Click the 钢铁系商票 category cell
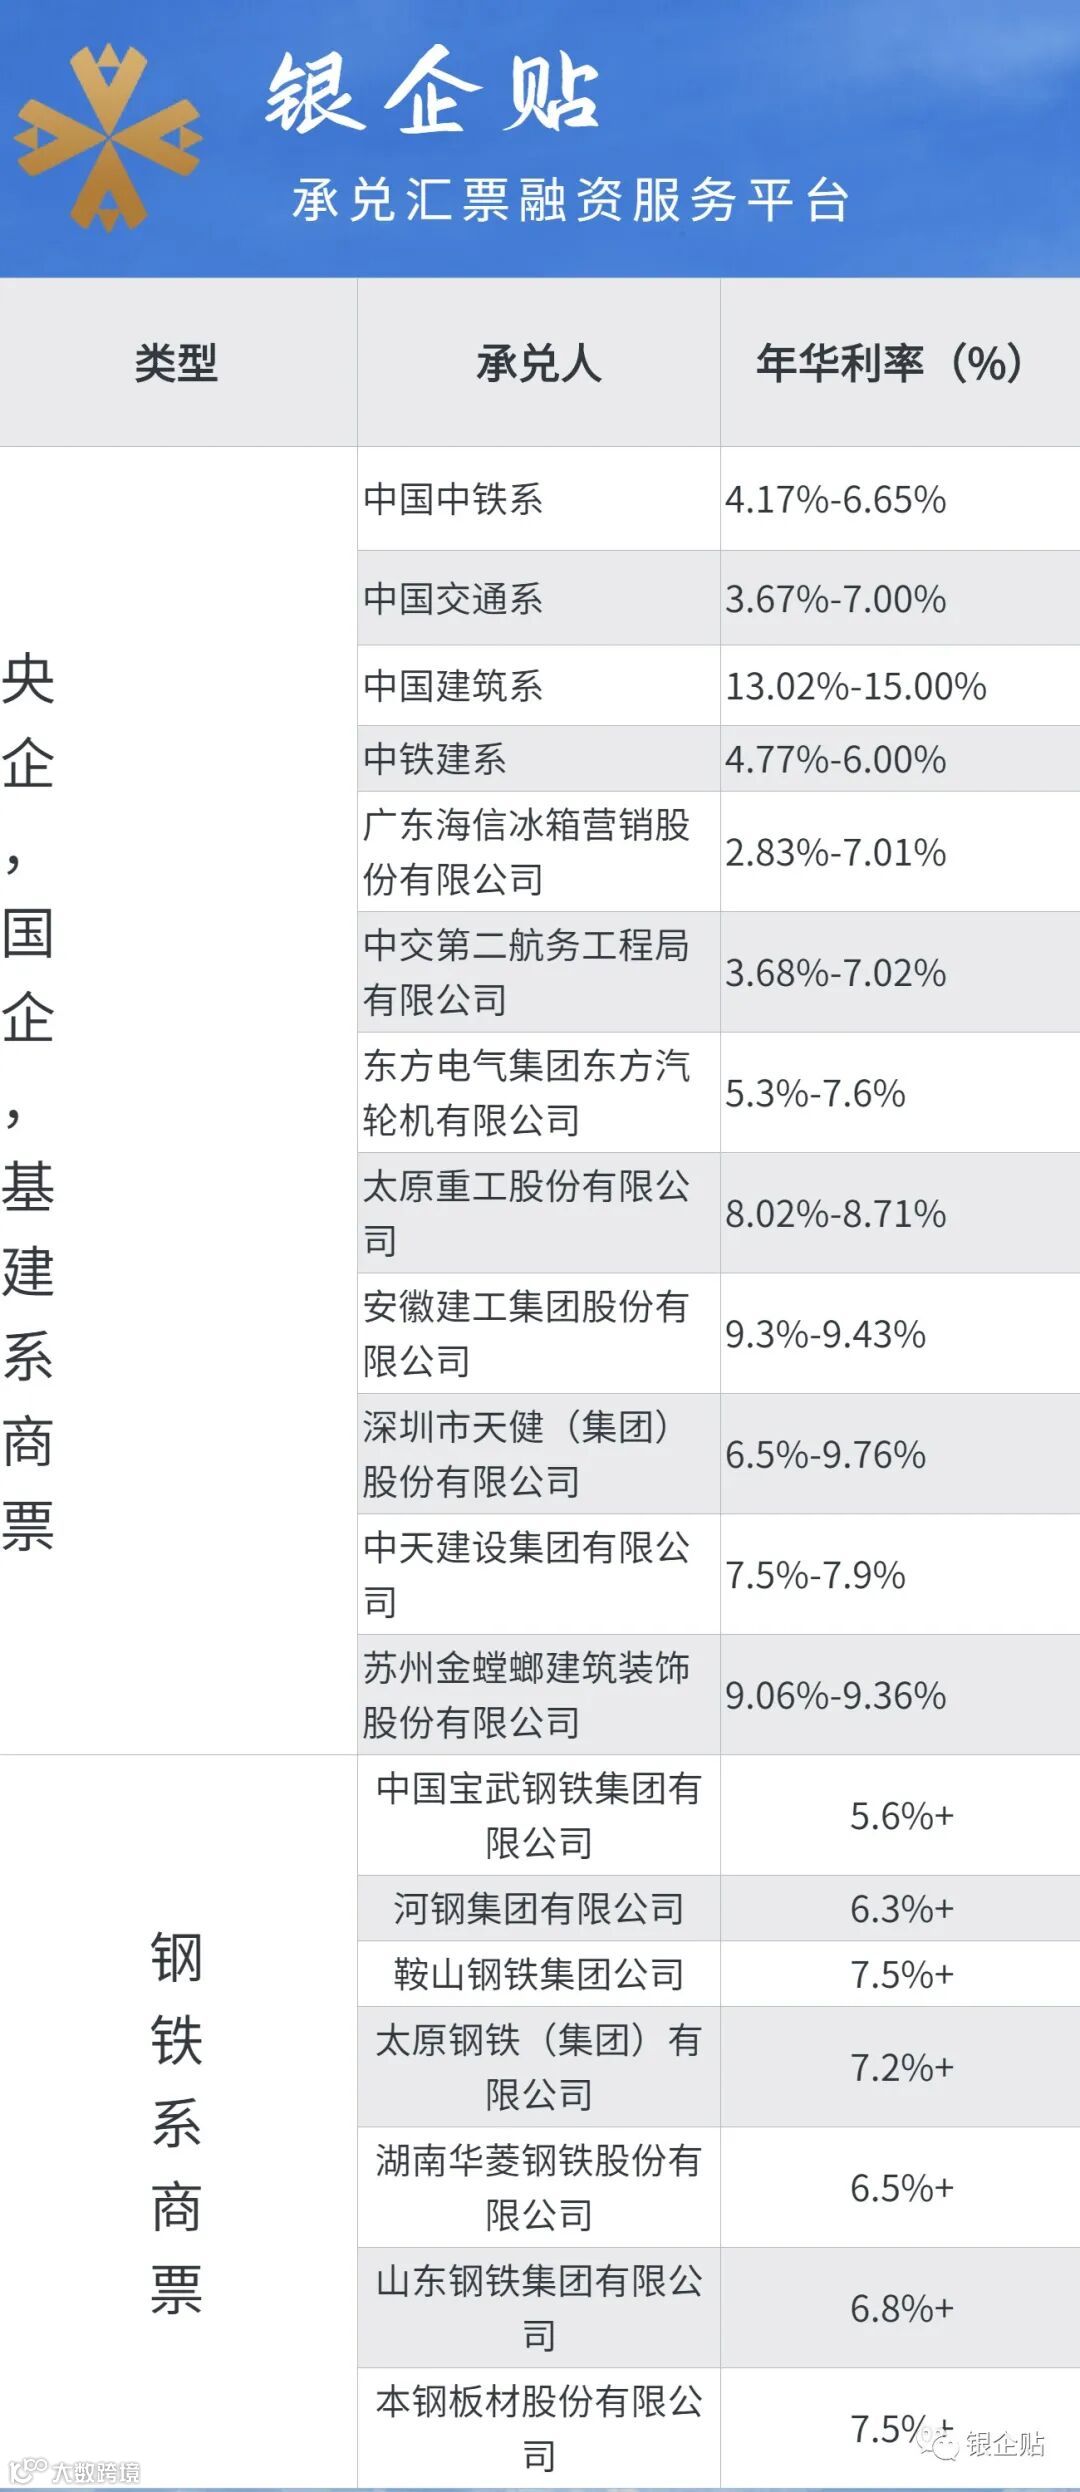Image resolution: width=1080 pixels, height=2492 pixels. [178, 2122]
